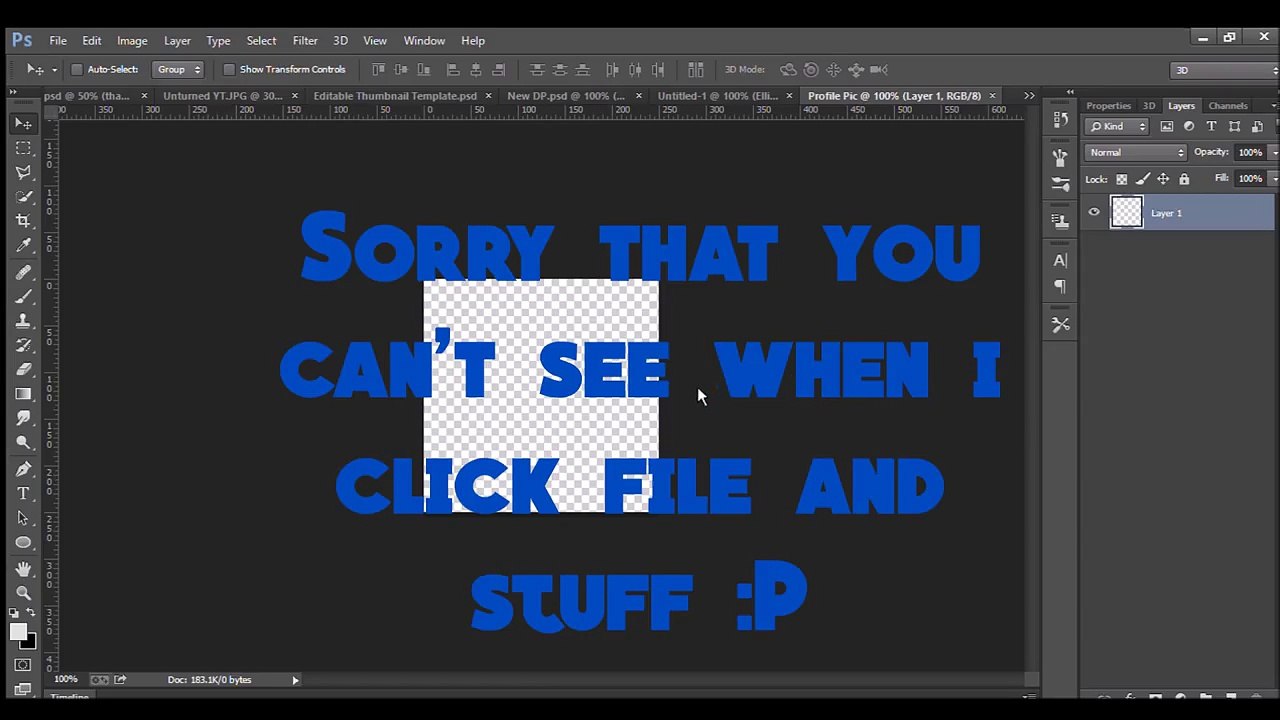This screenshot has width=1280, height=720.
Task: Open the Character panel icon
Action: pos(1060,260)
